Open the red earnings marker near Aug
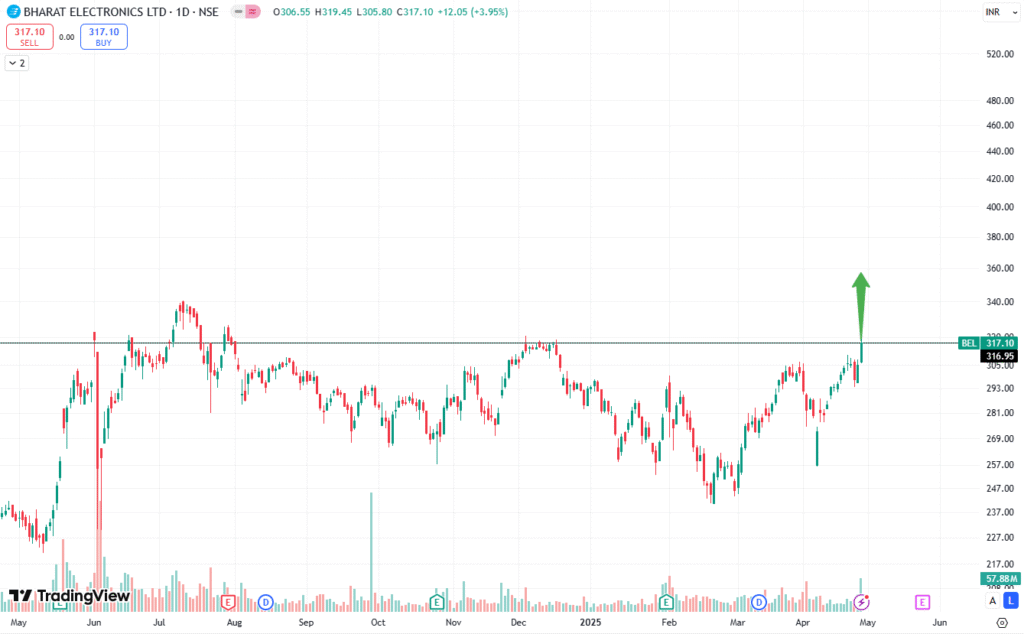 click(228, 602)
